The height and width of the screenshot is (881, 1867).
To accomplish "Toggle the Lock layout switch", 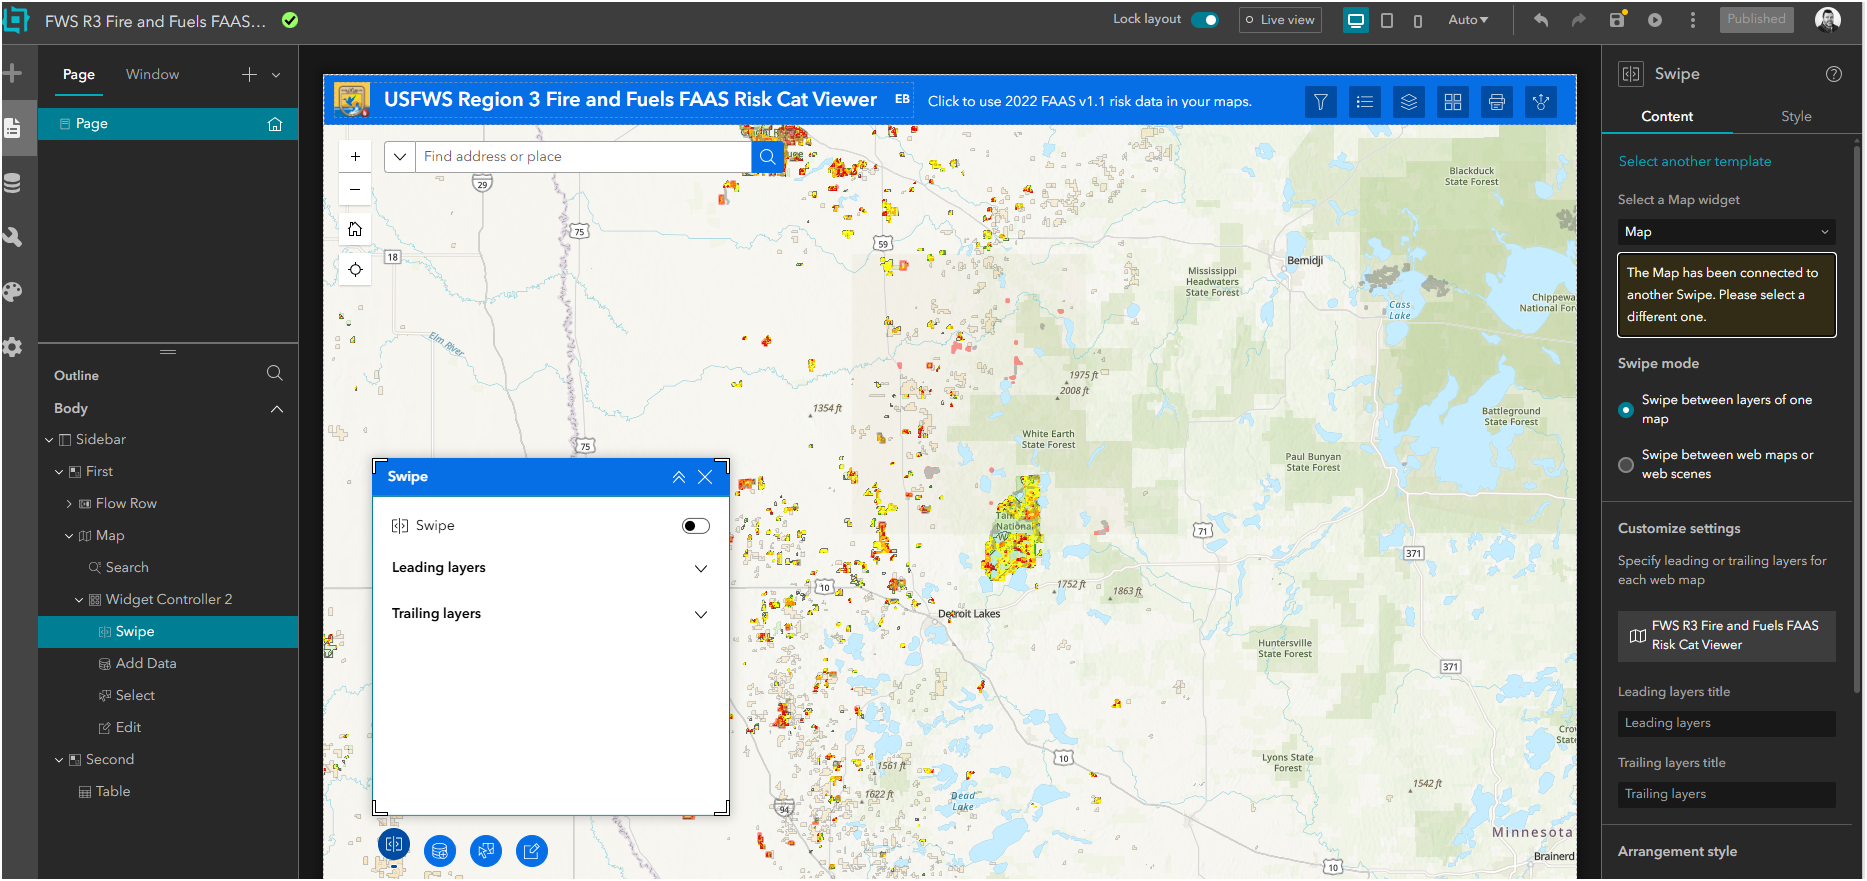I will coord(1205,20).
